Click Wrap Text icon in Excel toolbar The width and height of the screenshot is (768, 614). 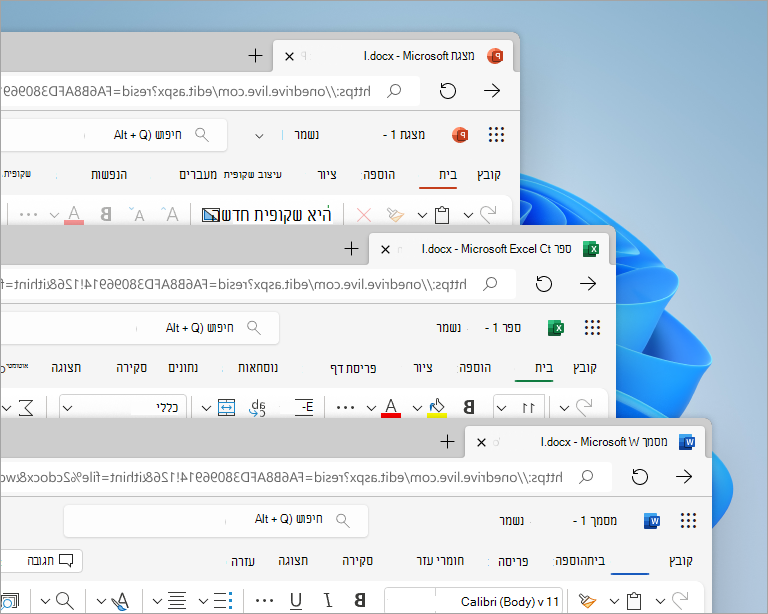coord(257,407)
